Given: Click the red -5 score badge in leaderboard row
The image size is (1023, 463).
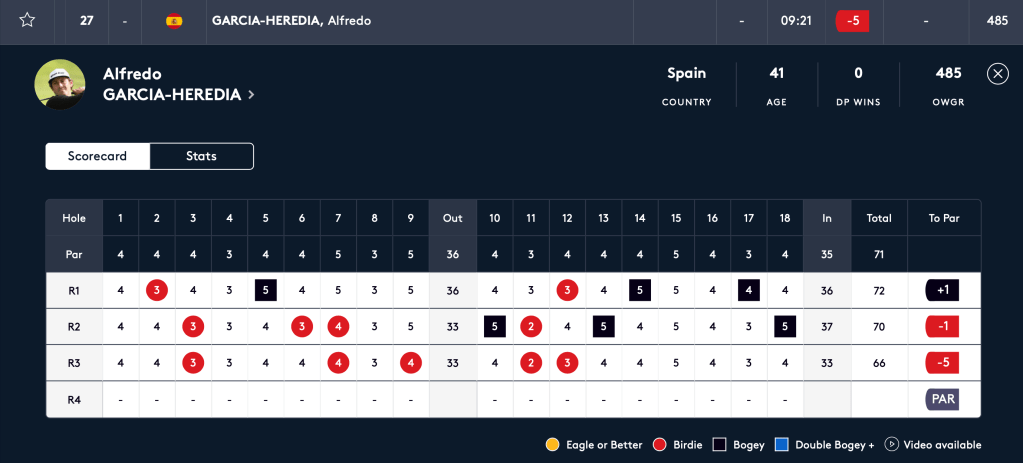Looking at the screenshot, I should [852, 20].
